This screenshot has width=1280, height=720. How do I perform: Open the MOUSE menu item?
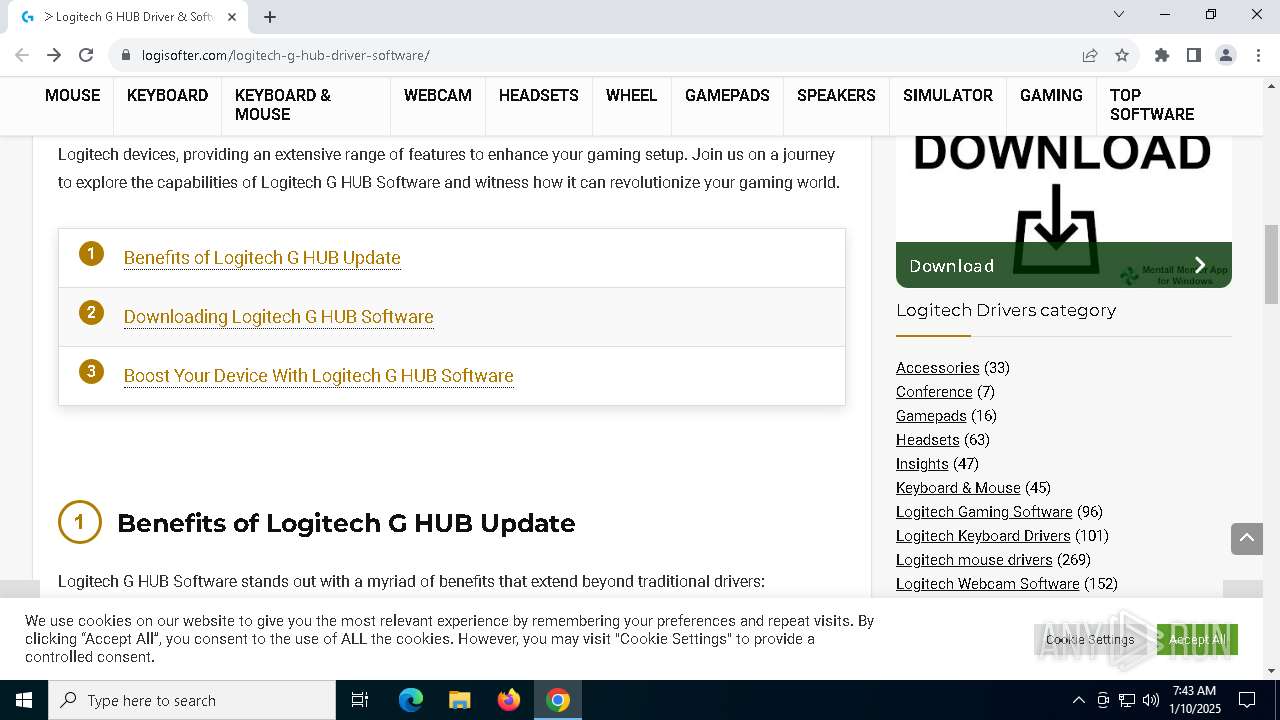click(x=72, y=95)
